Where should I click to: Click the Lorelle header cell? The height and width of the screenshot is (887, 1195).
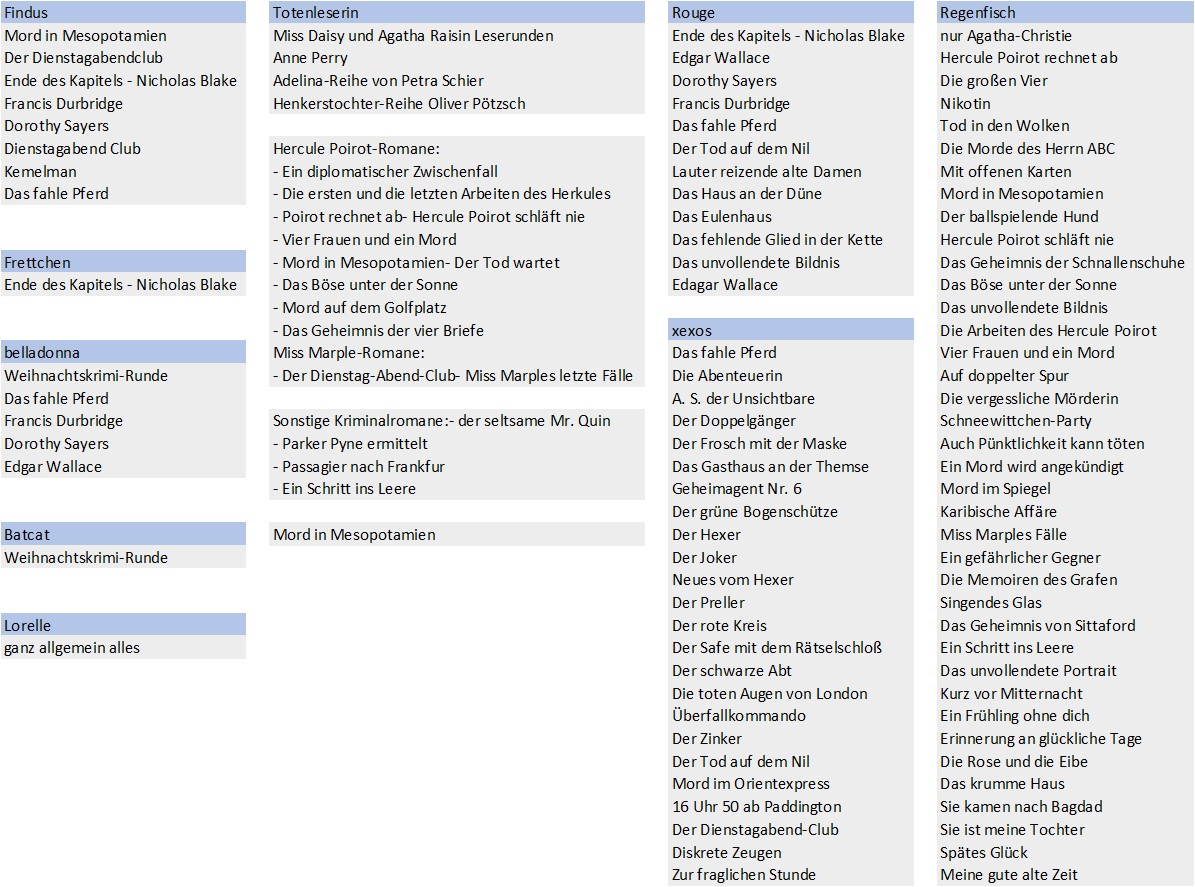pos(123,625)
